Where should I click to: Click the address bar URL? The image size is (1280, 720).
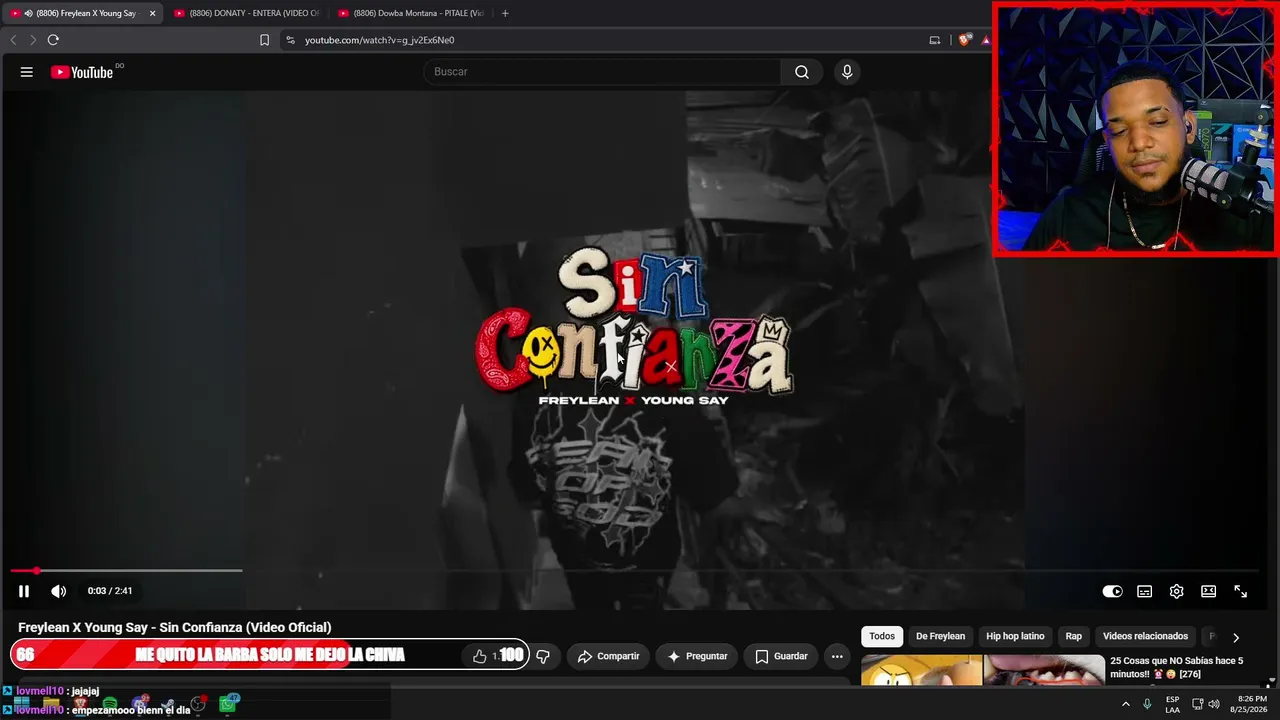pyautogui.click(x=380, y=40)
